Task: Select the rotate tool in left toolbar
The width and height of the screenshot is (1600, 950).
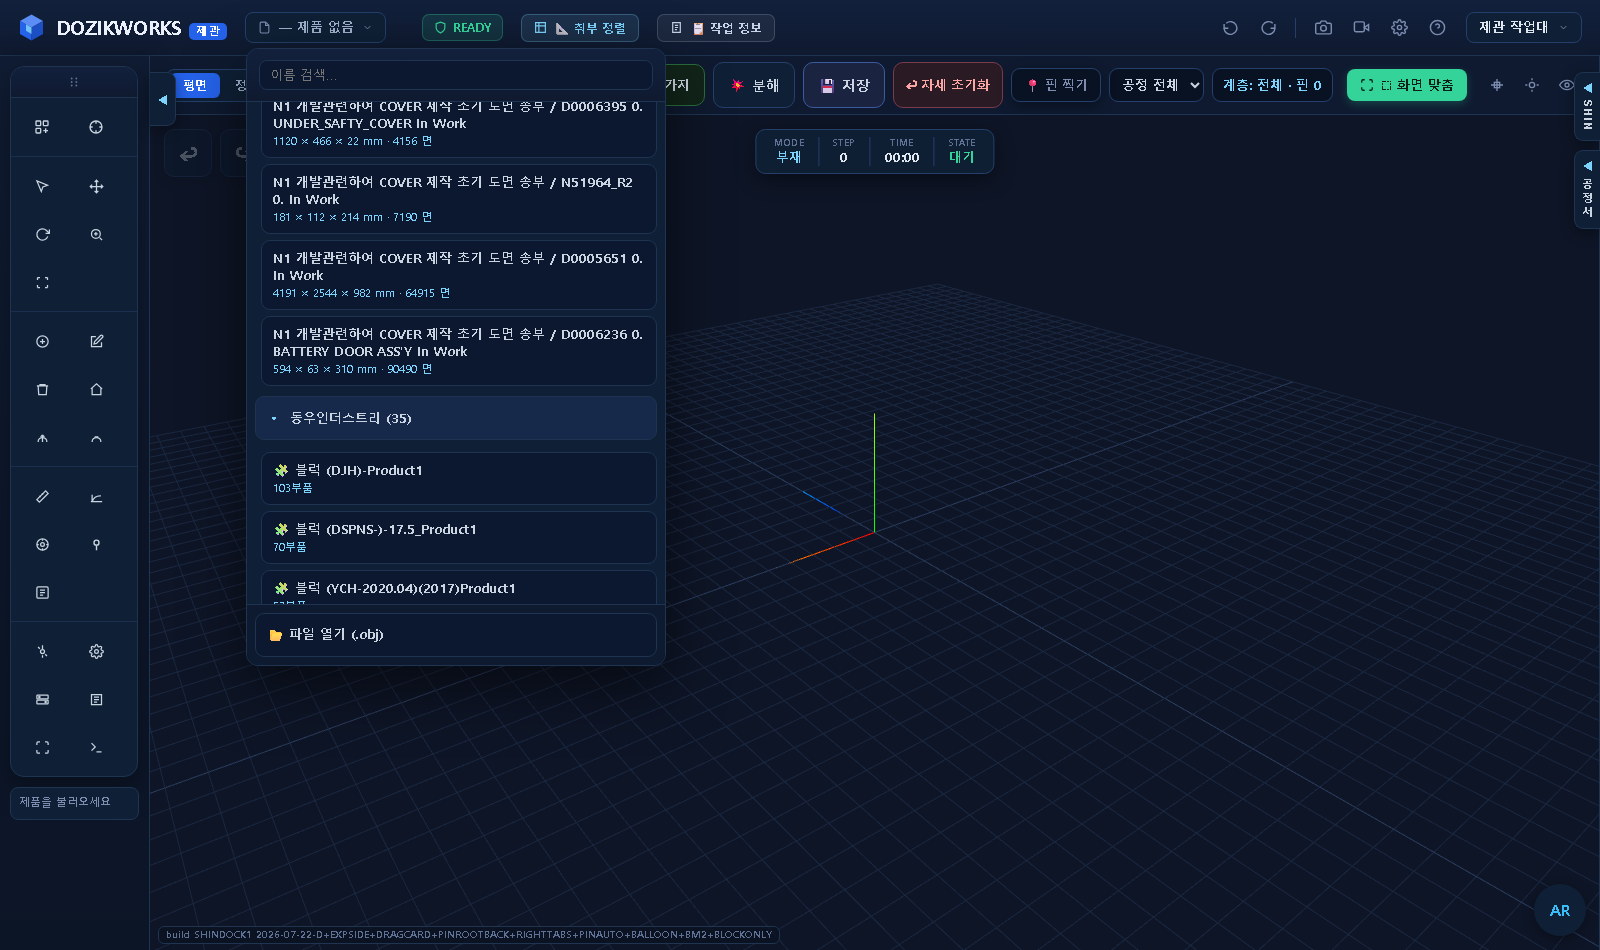Action: [42, 235]
